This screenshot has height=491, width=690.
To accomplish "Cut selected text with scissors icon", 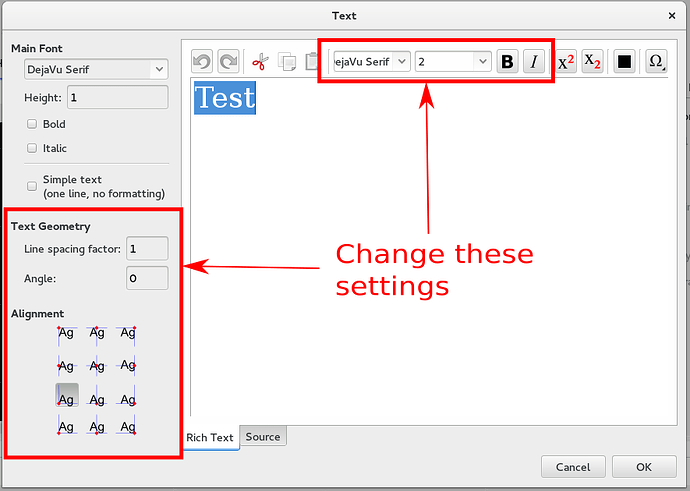I will 260,61.
